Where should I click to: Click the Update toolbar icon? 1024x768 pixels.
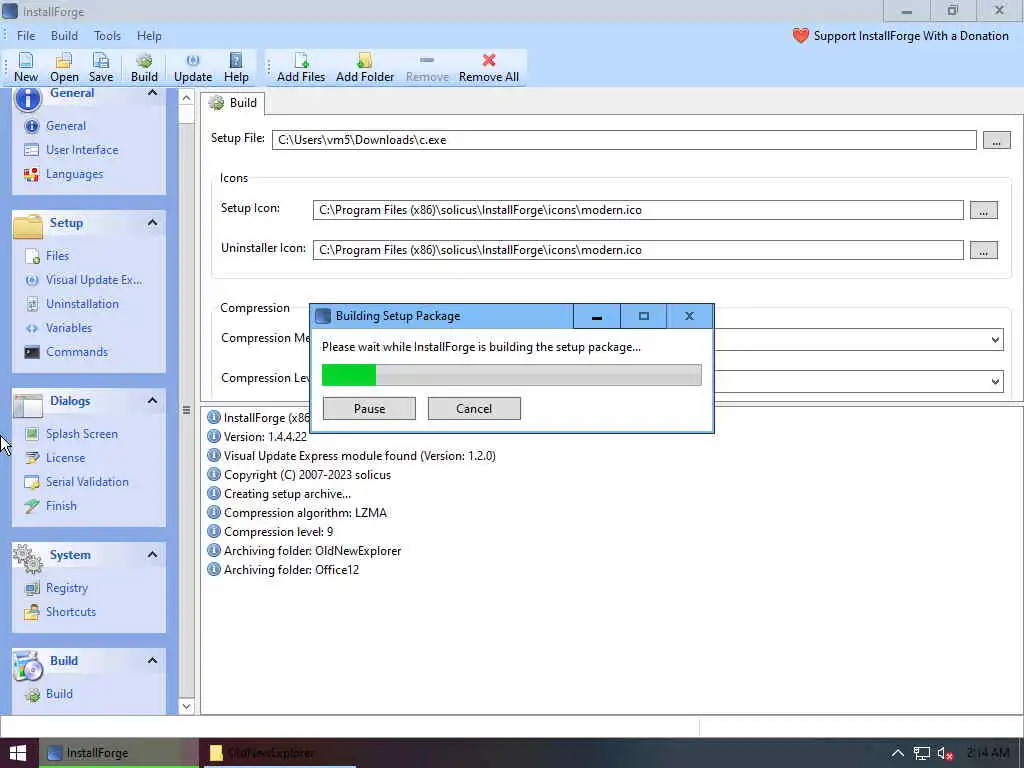193,67
